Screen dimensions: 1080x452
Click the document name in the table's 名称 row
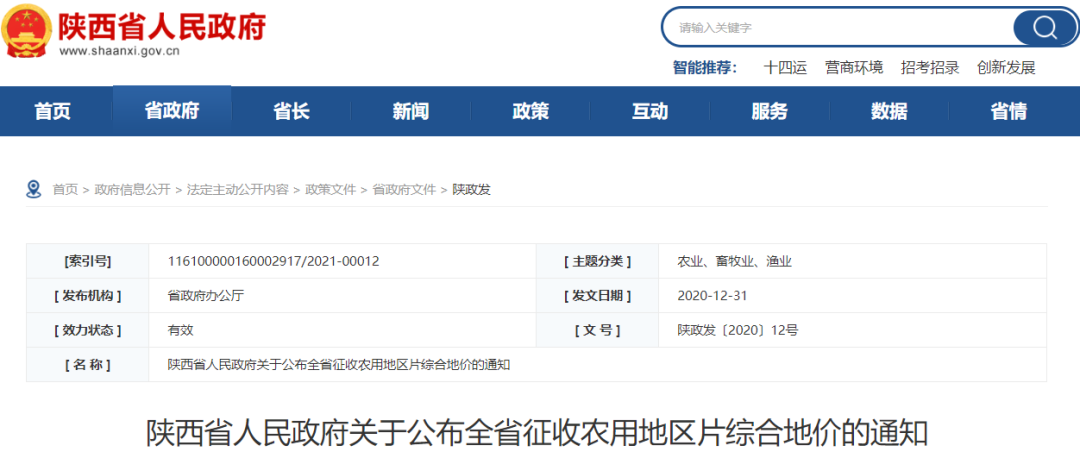[339, 364]
